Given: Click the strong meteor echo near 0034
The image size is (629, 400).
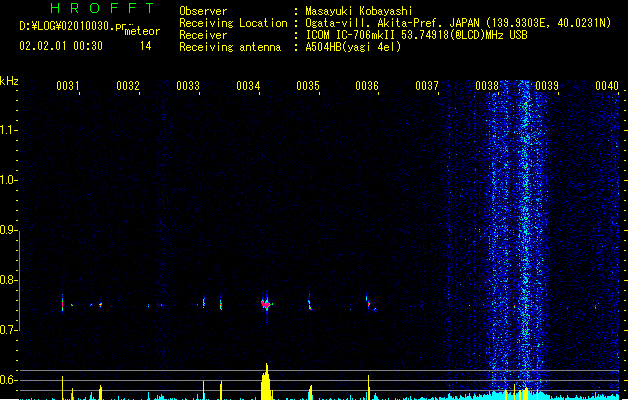Looking at the screenshot, I should (x=266, y=304).
